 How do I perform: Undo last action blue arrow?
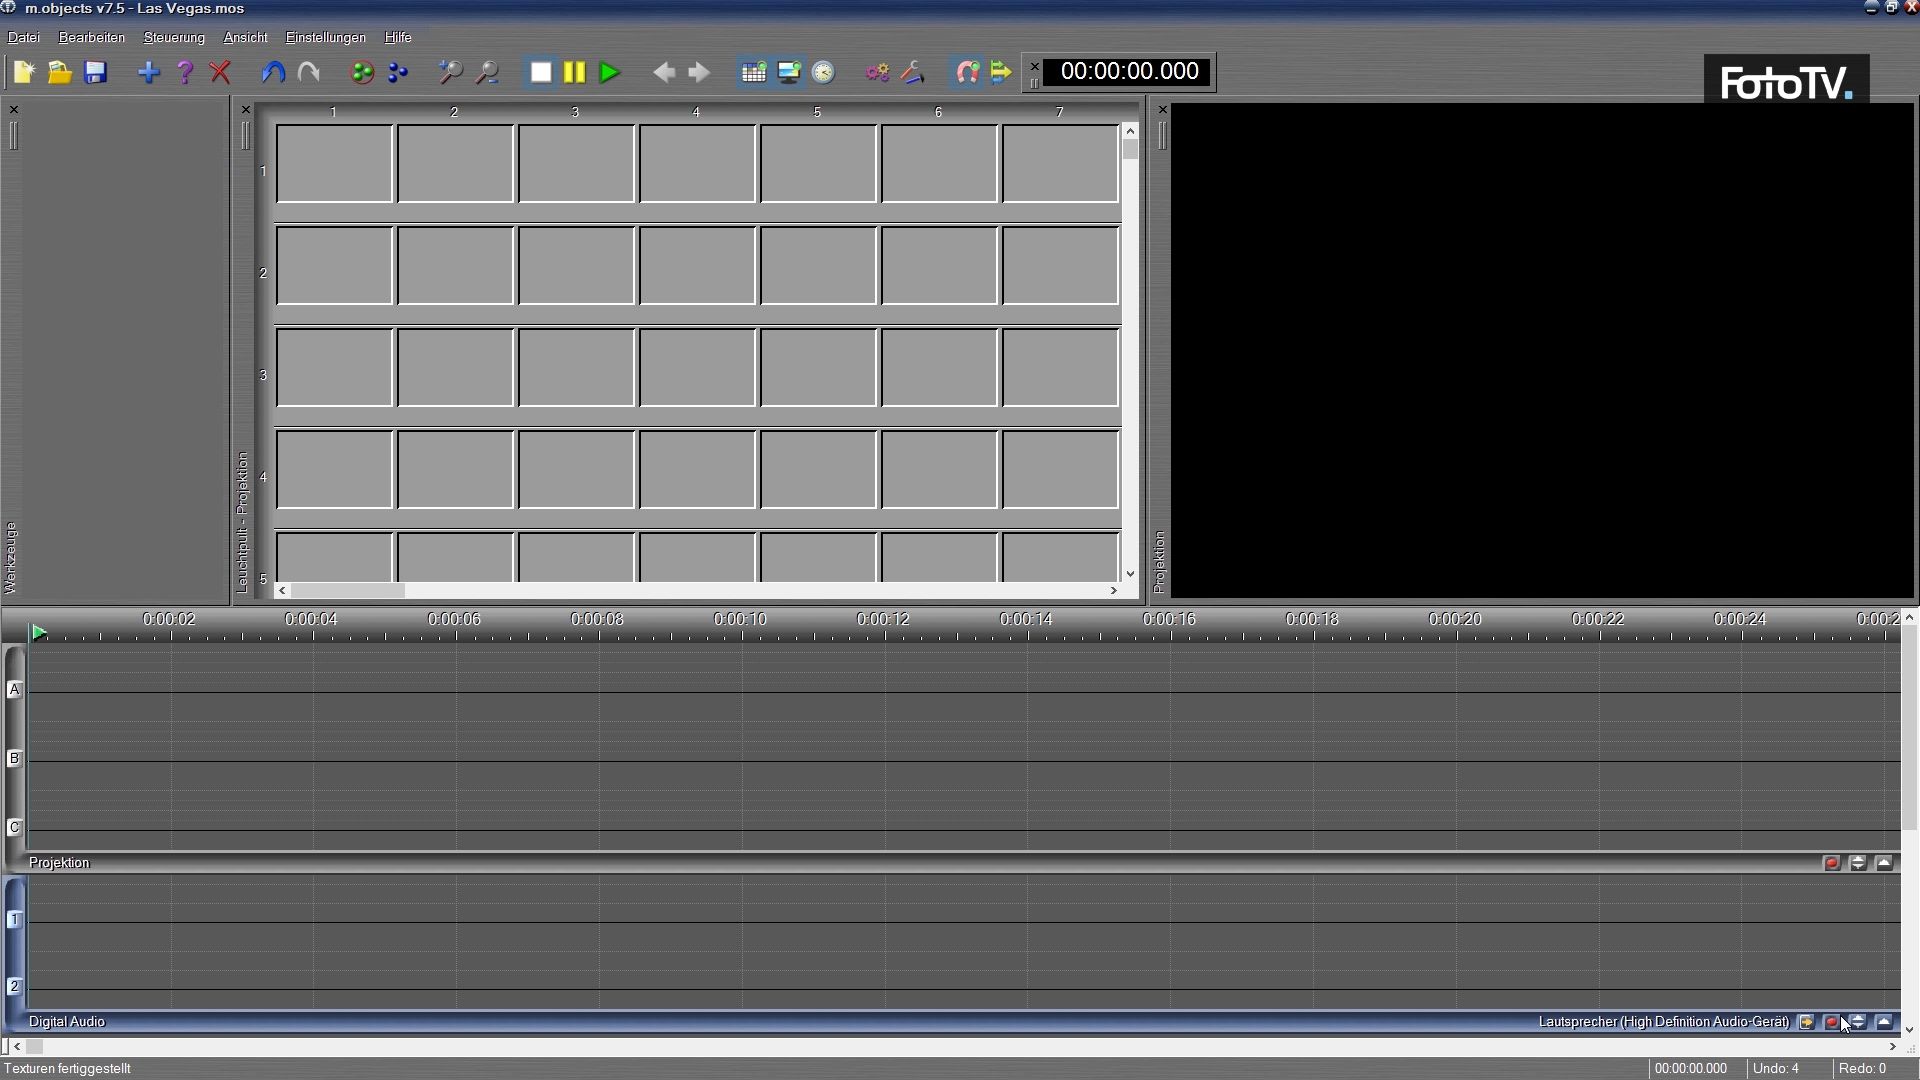click(273, 72)
